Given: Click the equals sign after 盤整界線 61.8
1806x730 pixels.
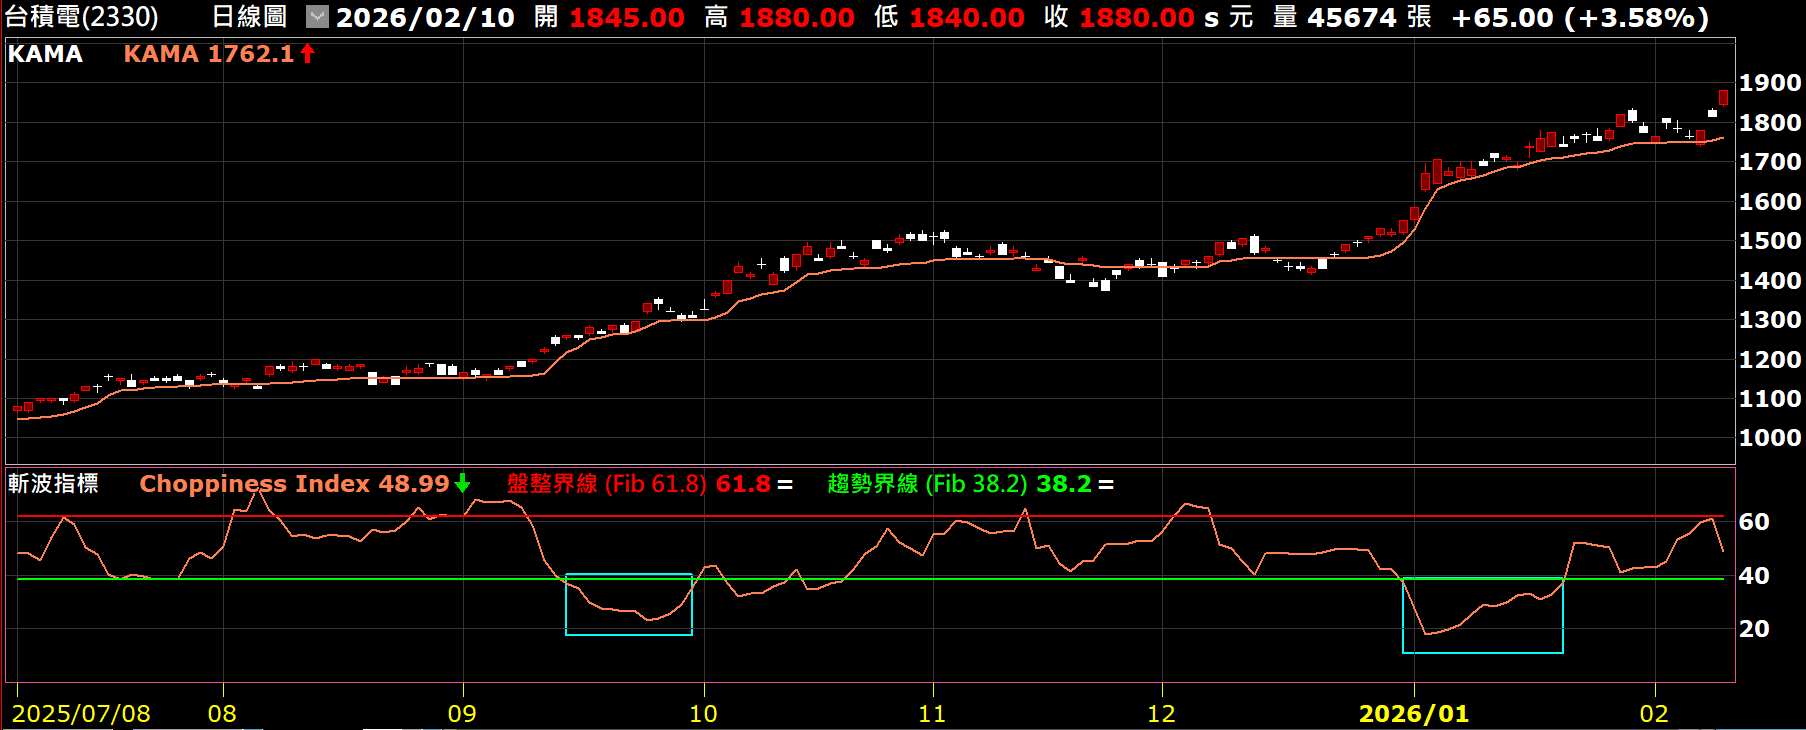Looking at the screenshot, I should coord(785,484).
